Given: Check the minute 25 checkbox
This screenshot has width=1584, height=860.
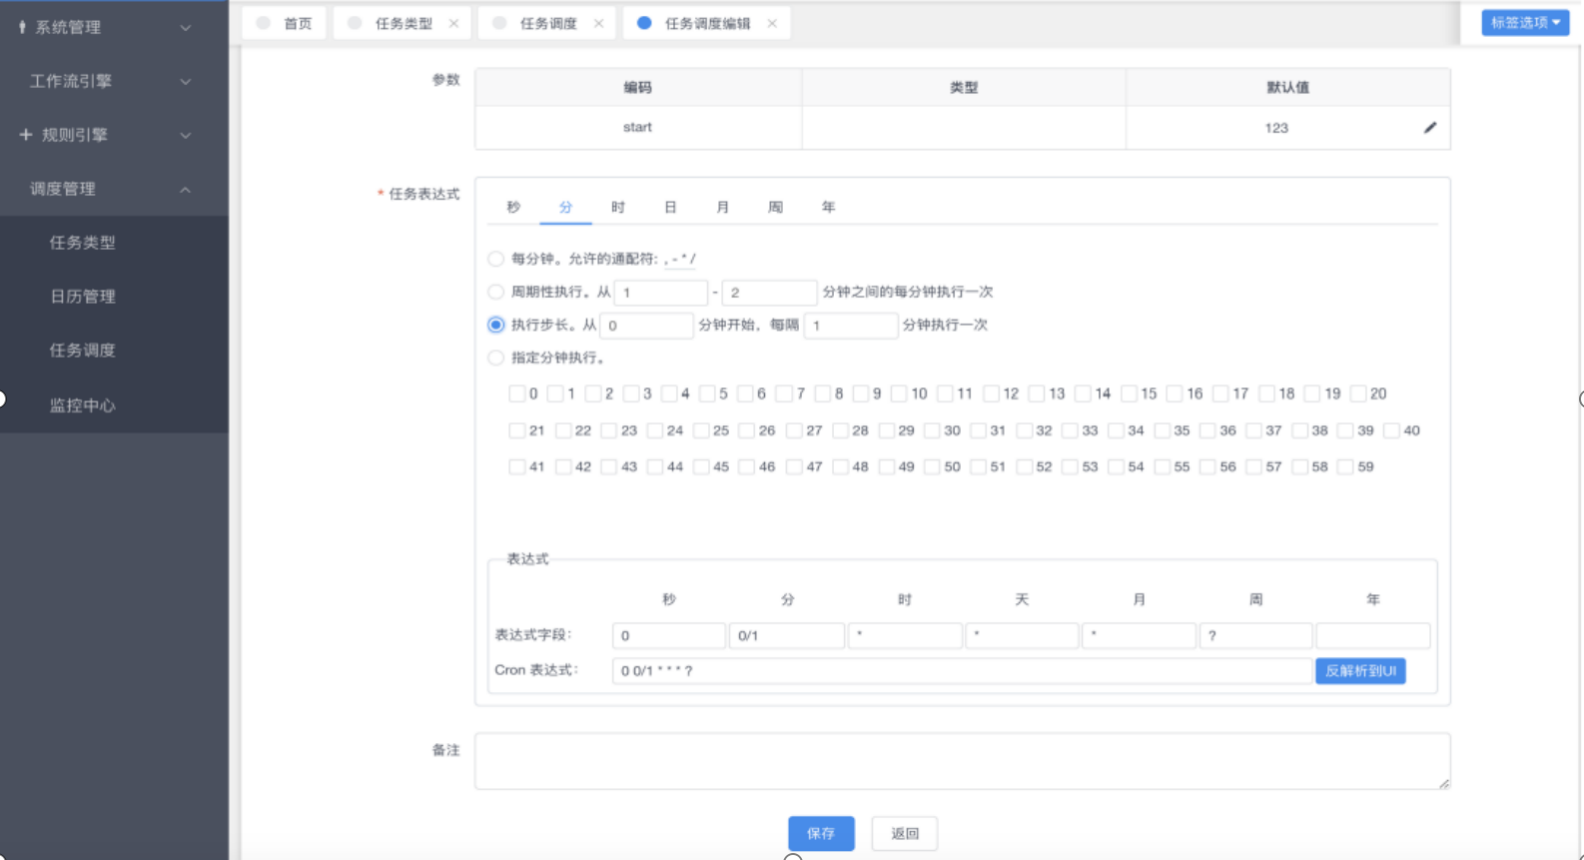Looking at the screenshot, I should pyautogui.click(x=701, y=431).
